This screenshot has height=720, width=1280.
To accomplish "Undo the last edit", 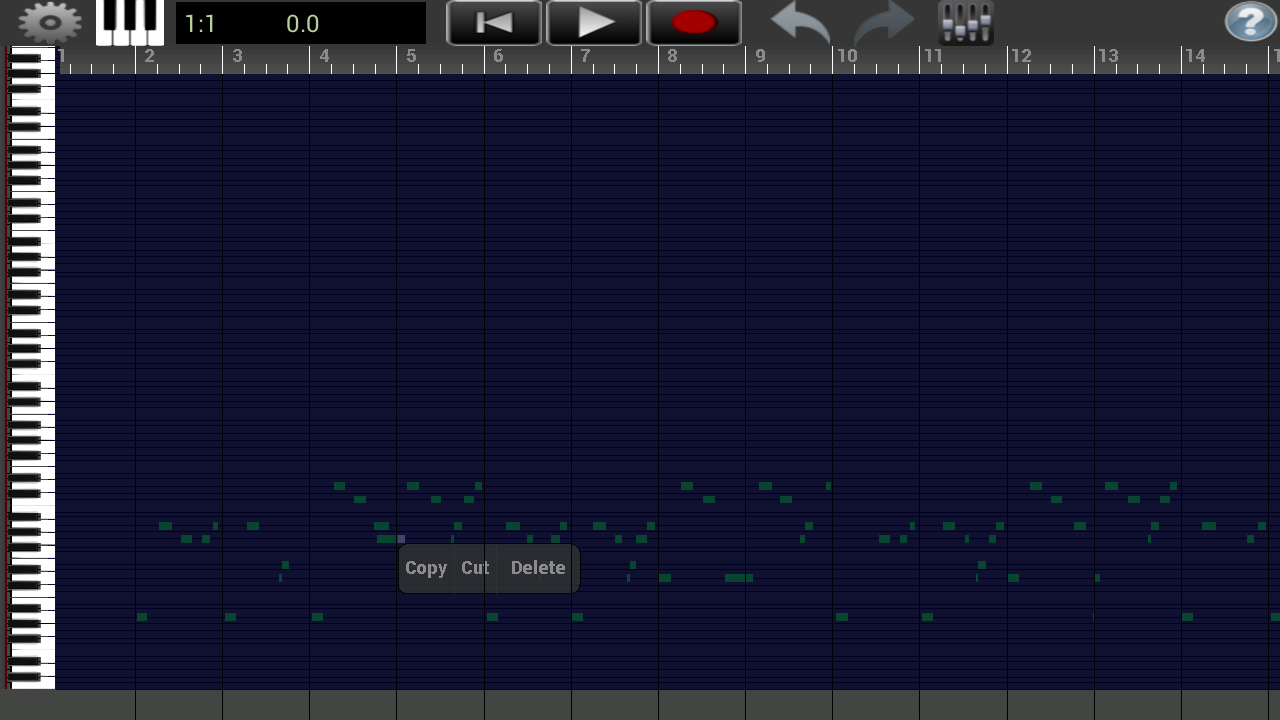I will (x=798, y=20).
